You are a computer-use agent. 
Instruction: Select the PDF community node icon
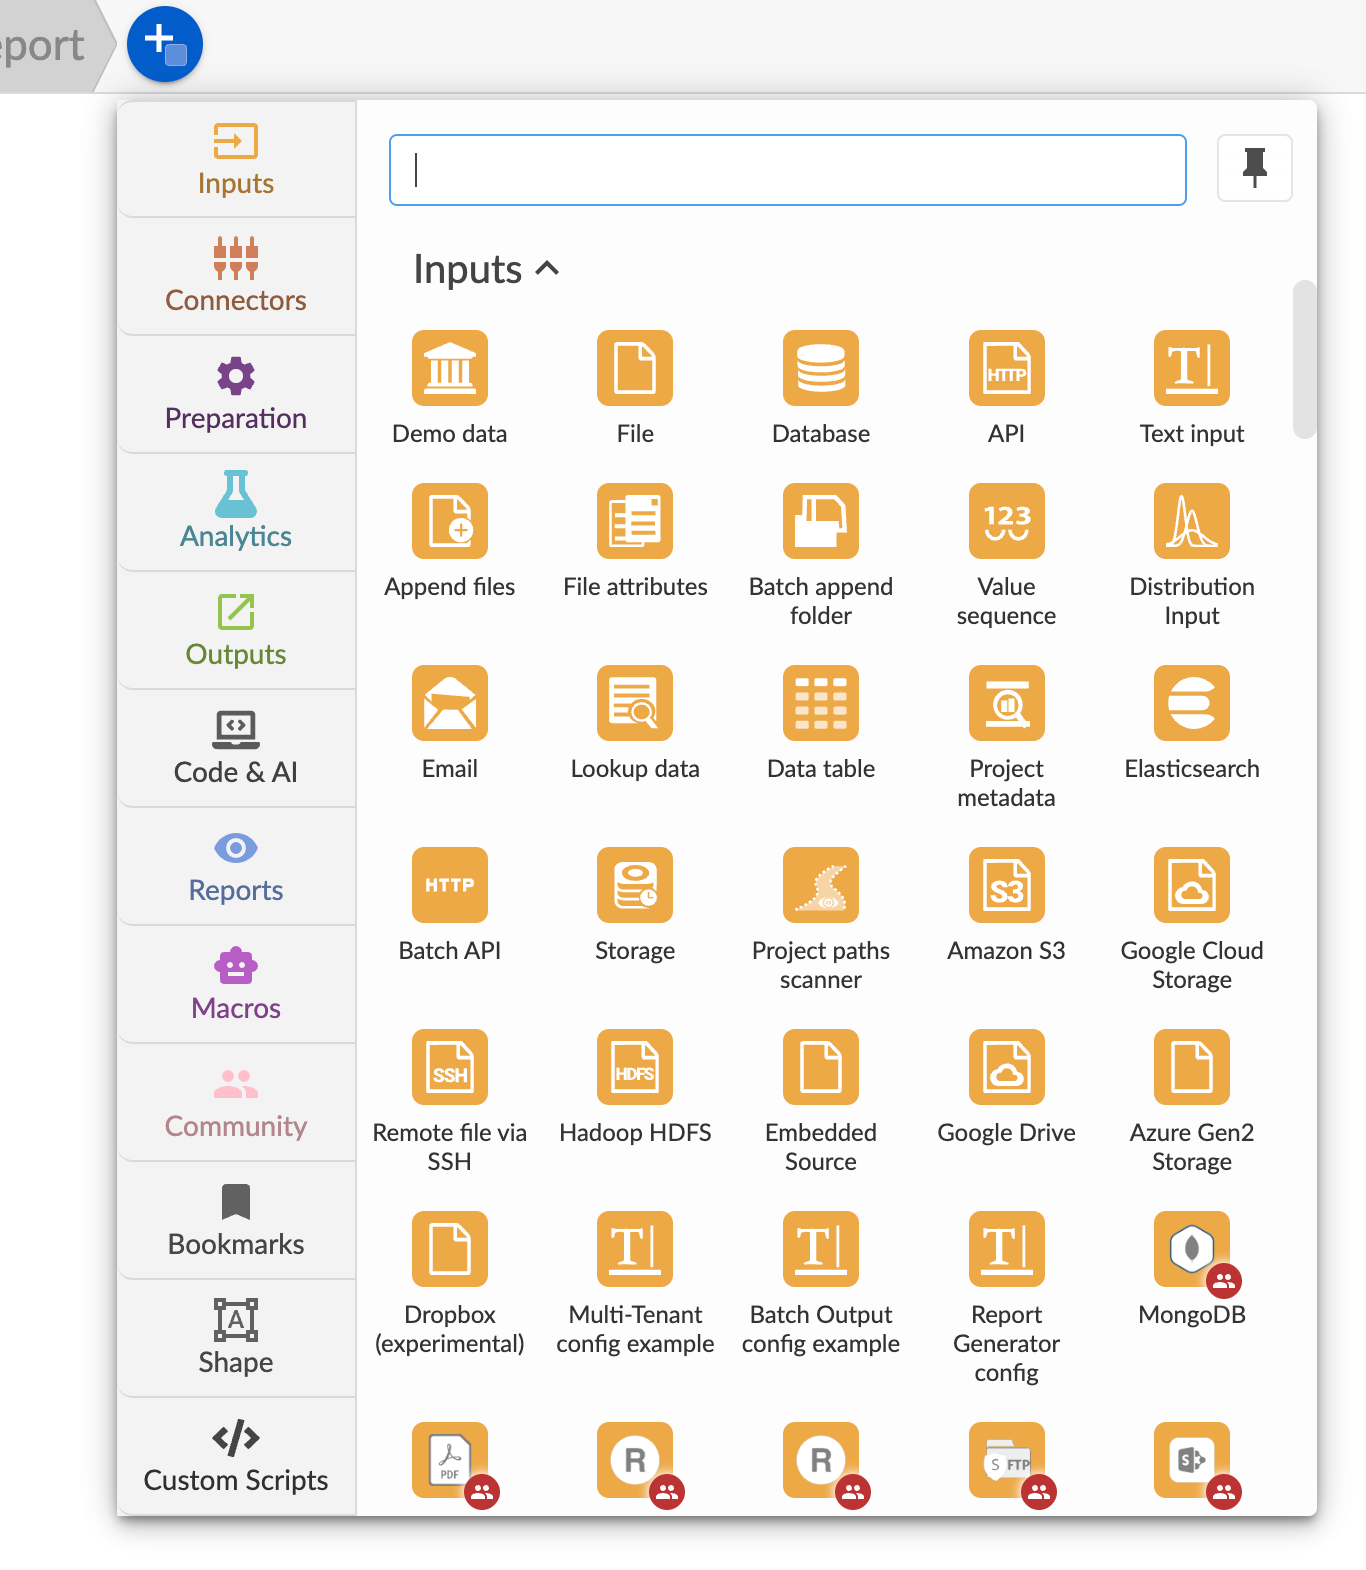450,1460
